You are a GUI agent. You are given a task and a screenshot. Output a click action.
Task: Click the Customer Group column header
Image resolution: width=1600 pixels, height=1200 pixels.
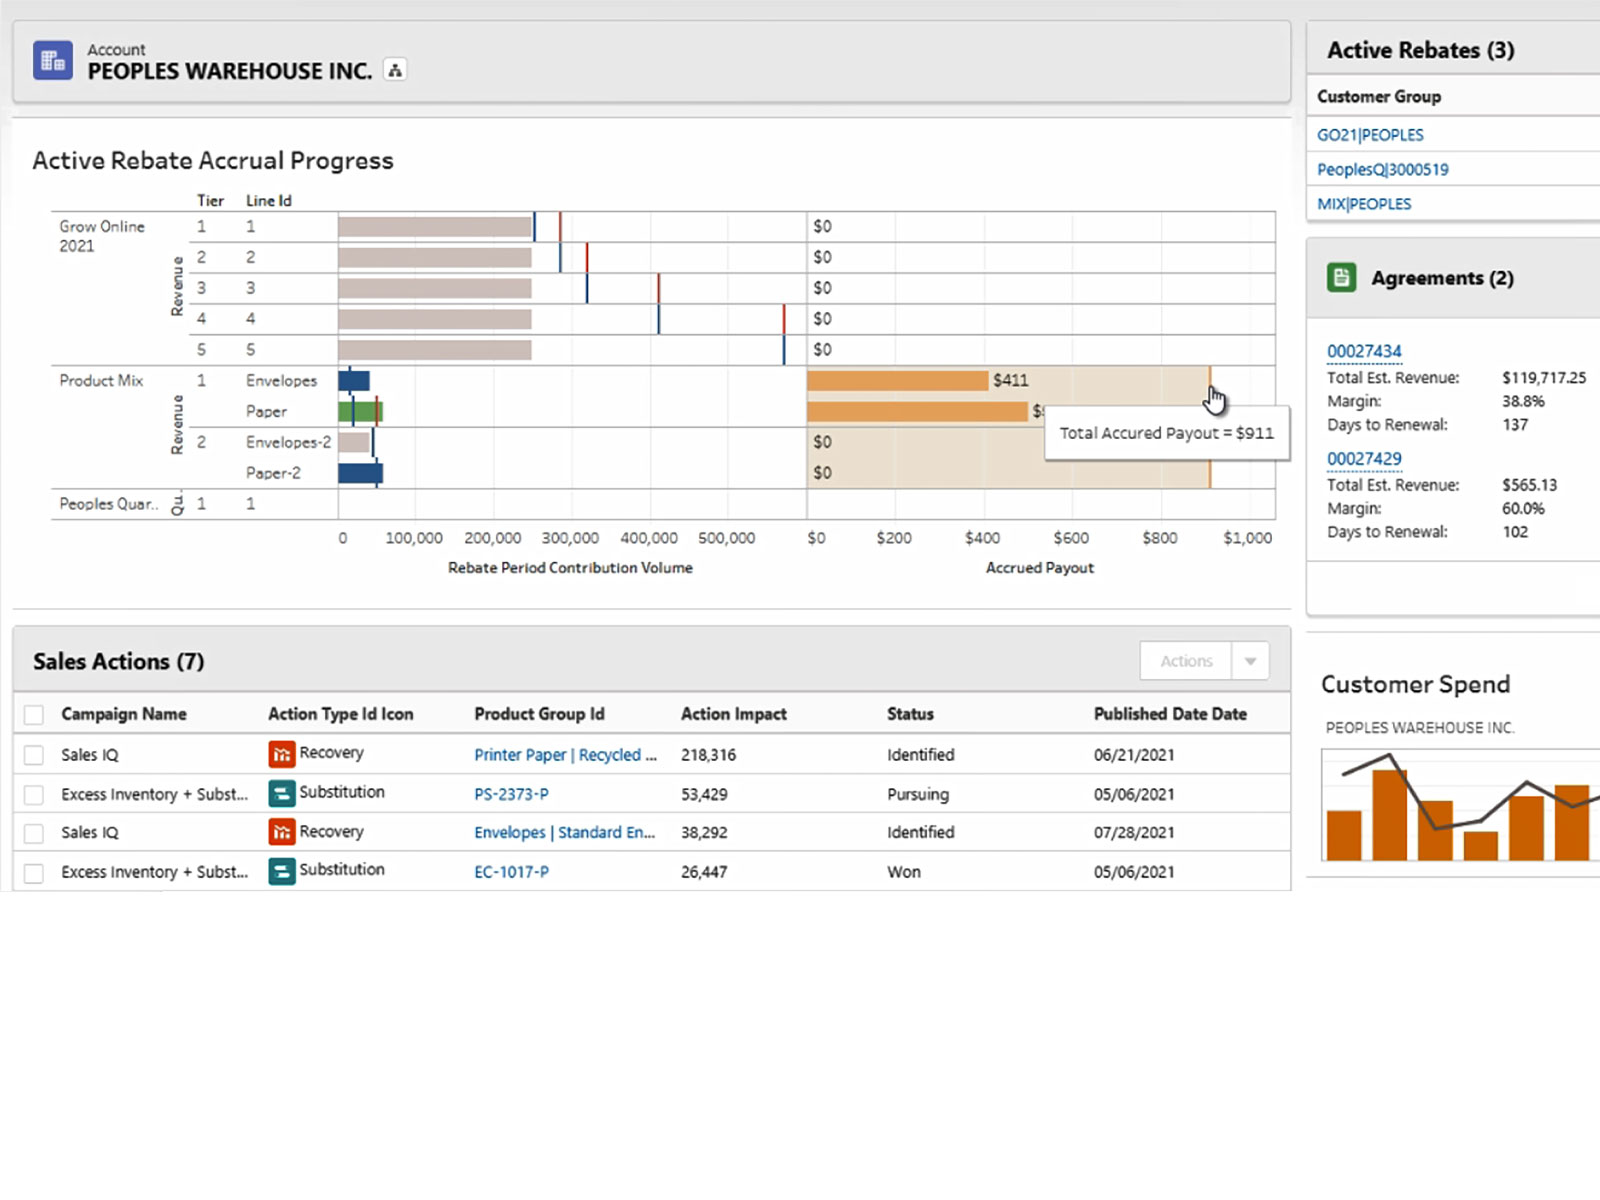pyautogui.click(x=1379, y=96)
